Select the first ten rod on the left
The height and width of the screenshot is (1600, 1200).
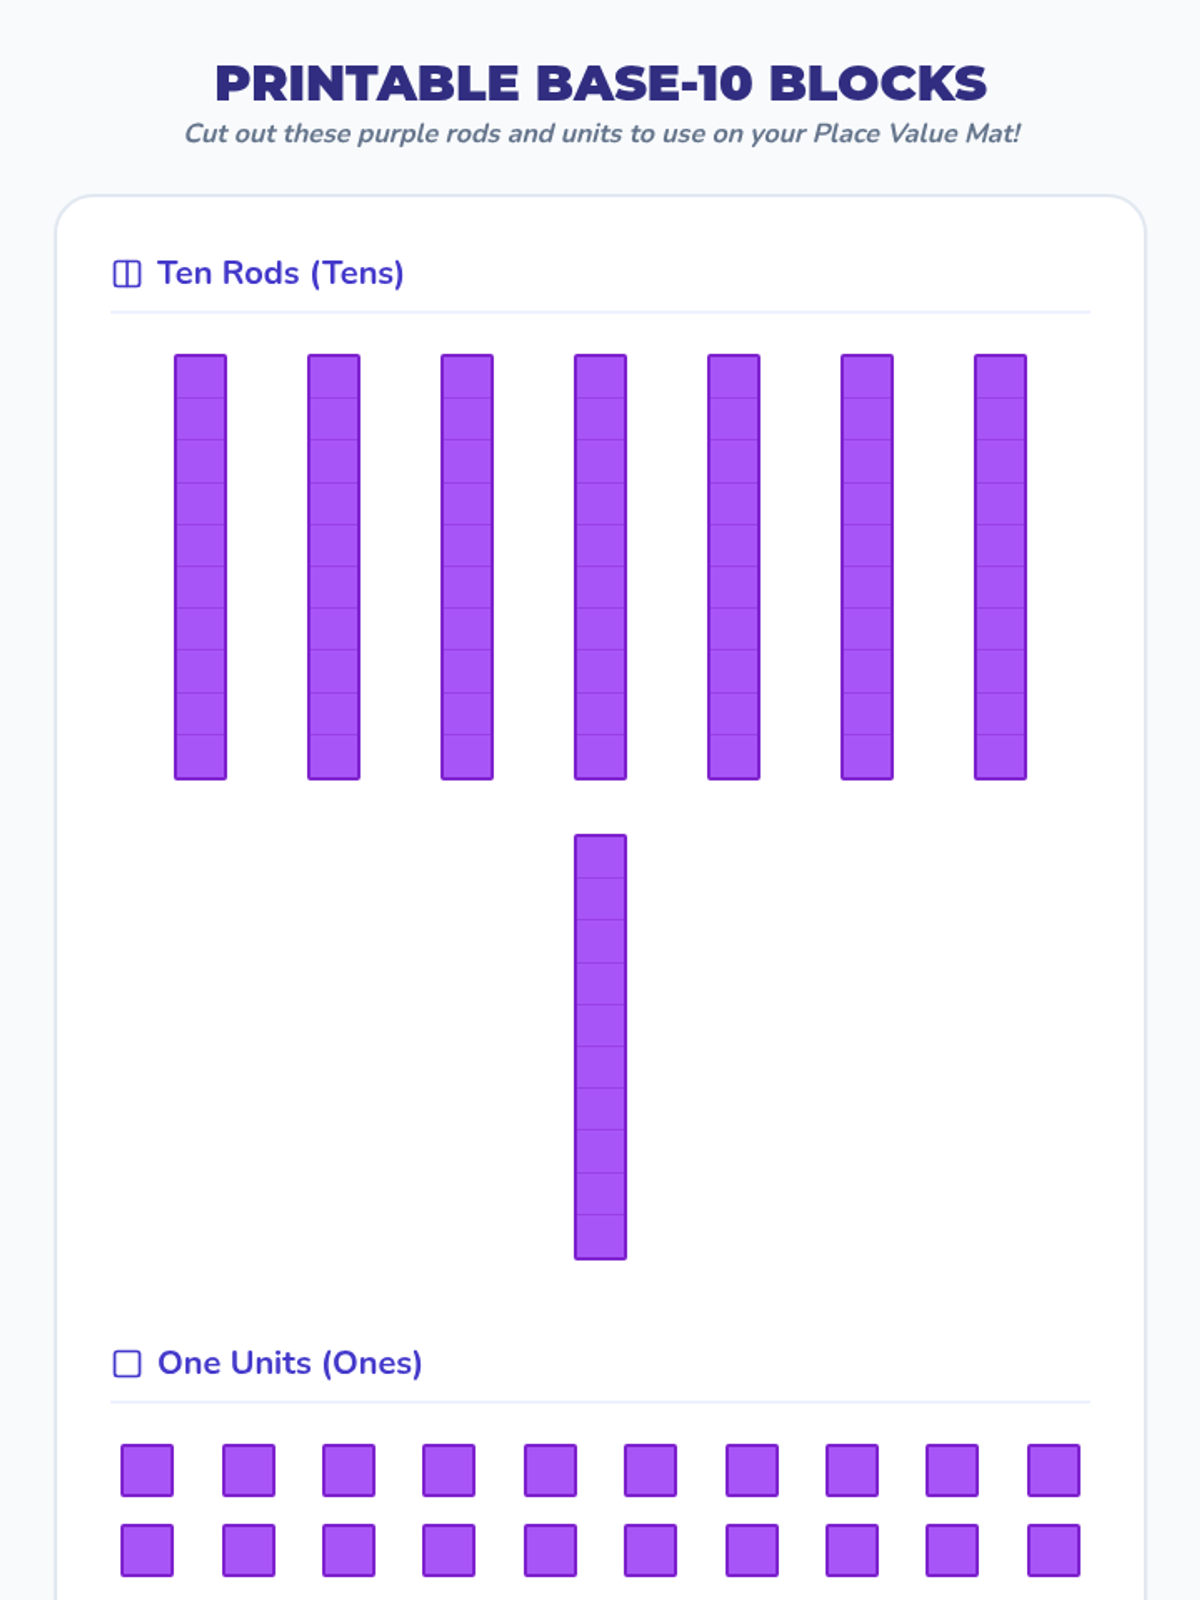(x=201, y=567)
